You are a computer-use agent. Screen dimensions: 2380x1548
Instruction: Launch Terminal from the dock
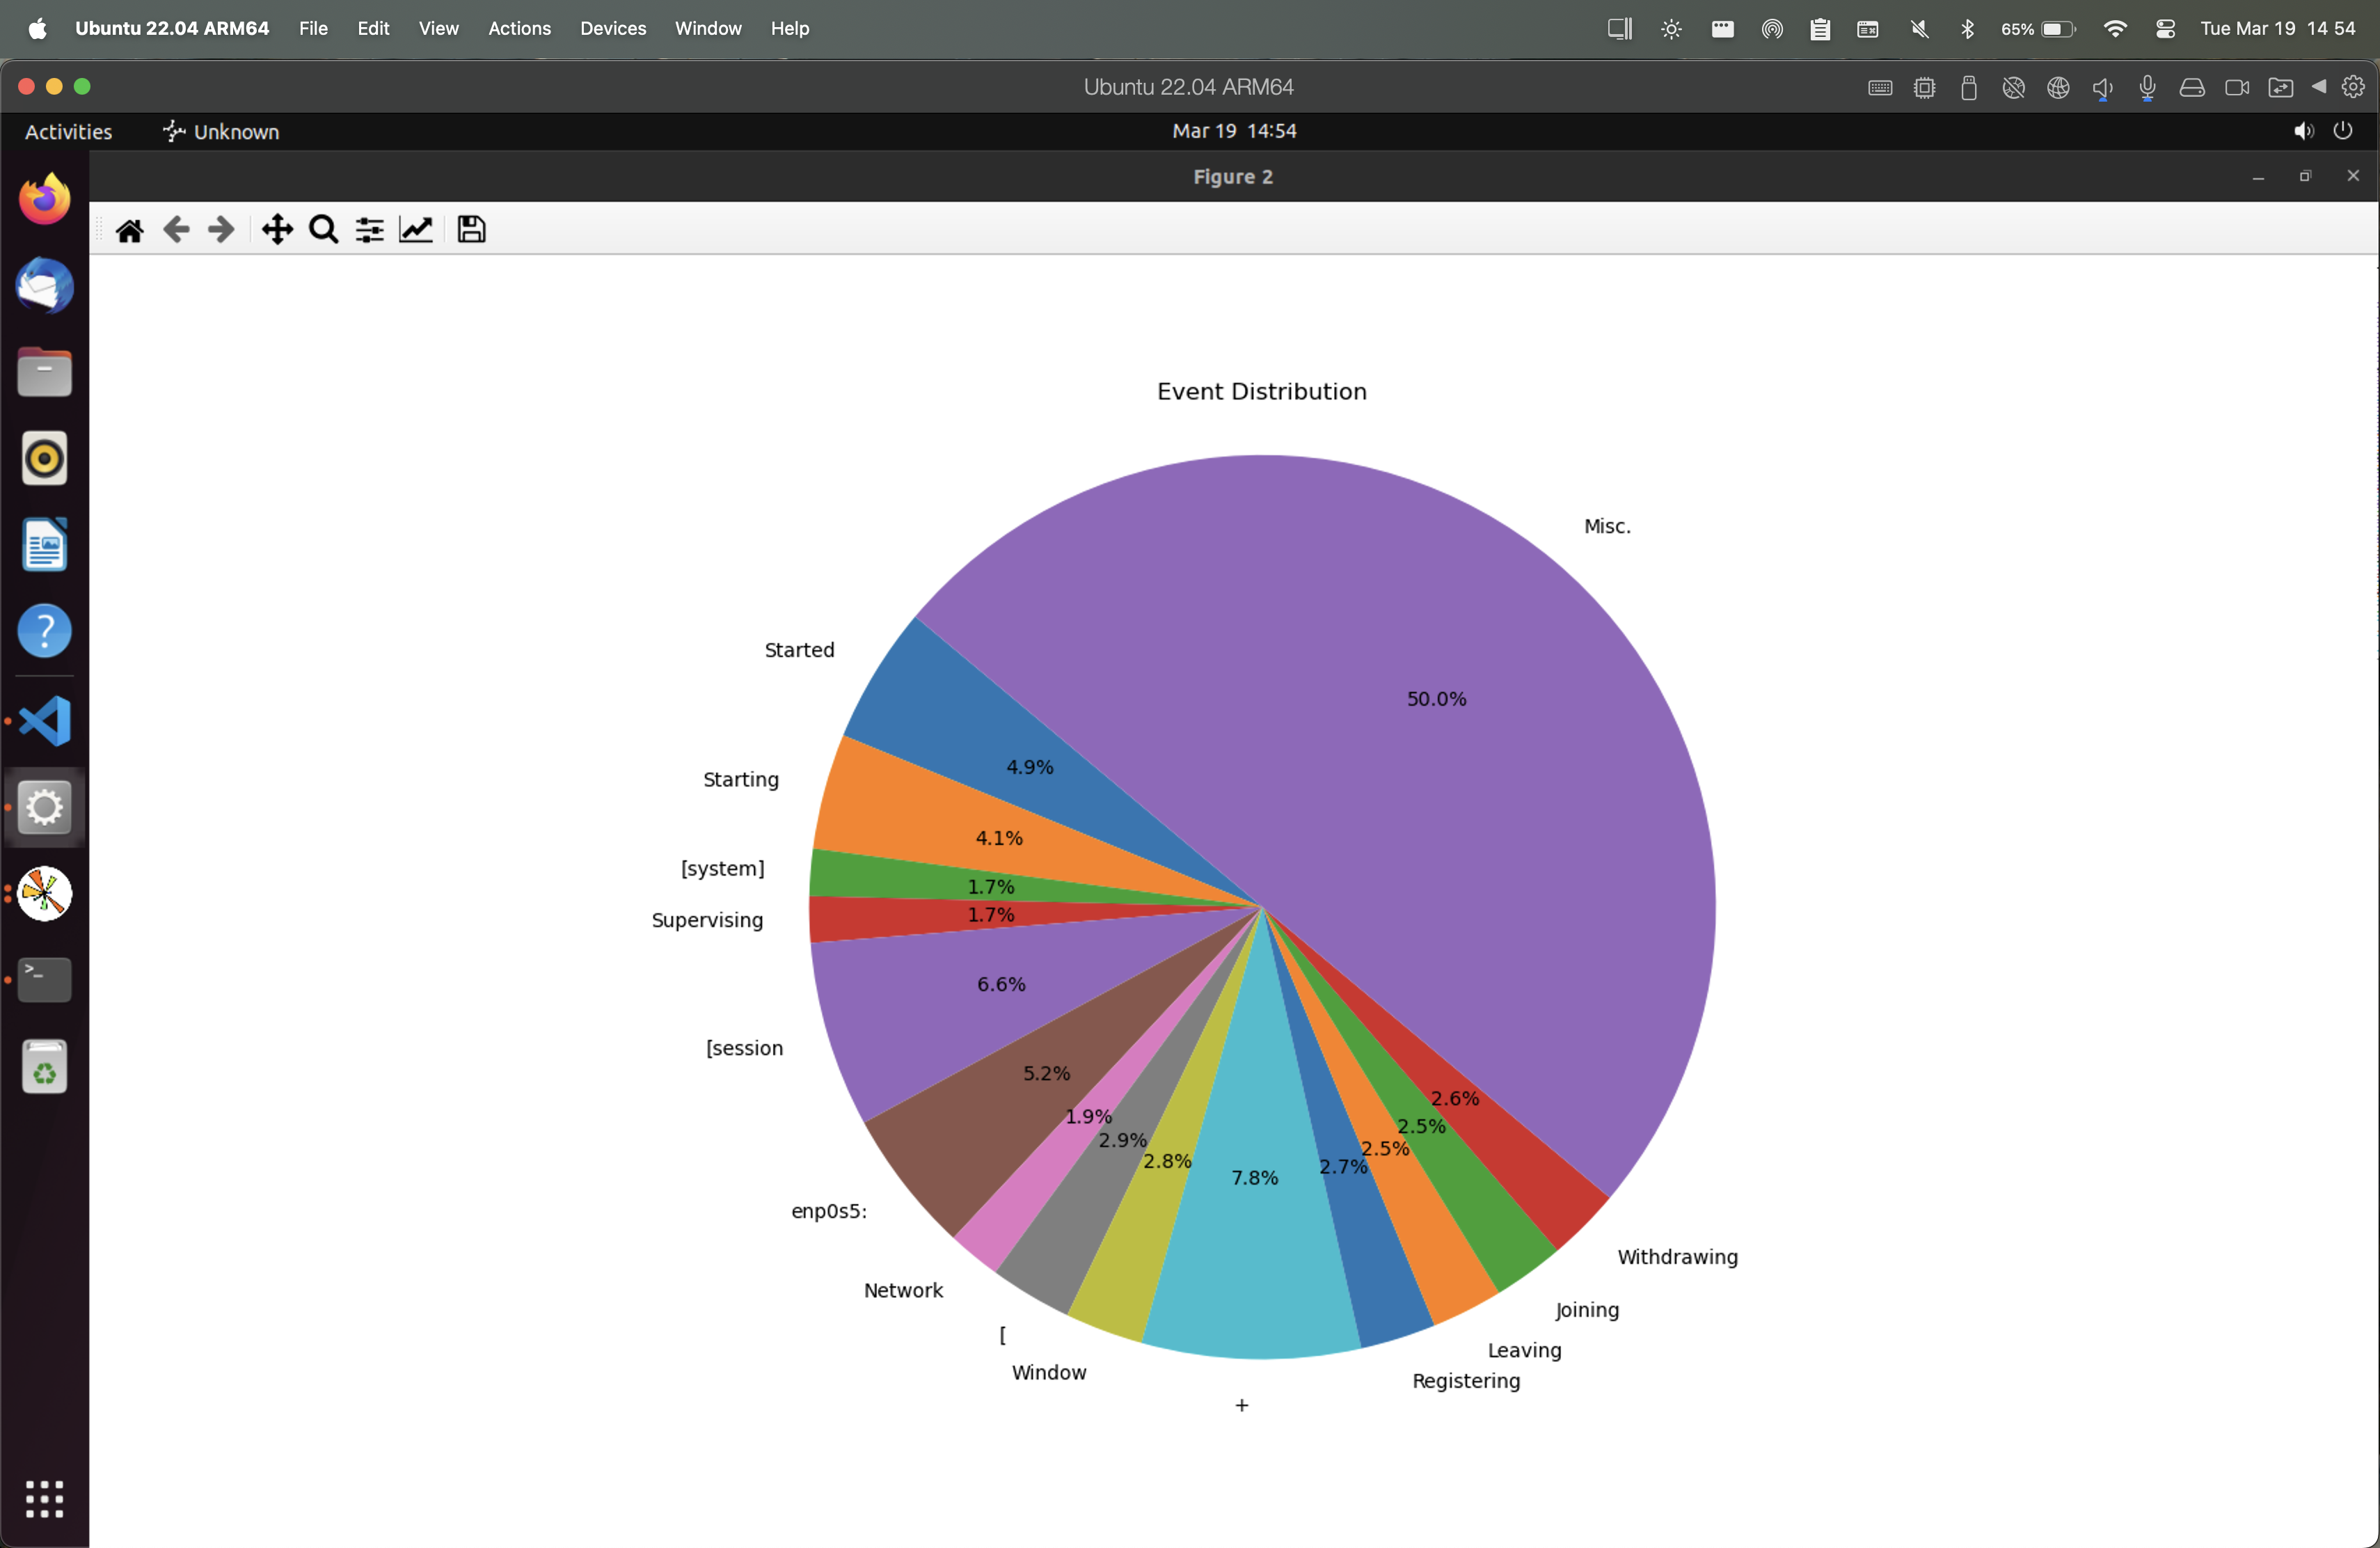pyautogui.click(x=45, y=979)
